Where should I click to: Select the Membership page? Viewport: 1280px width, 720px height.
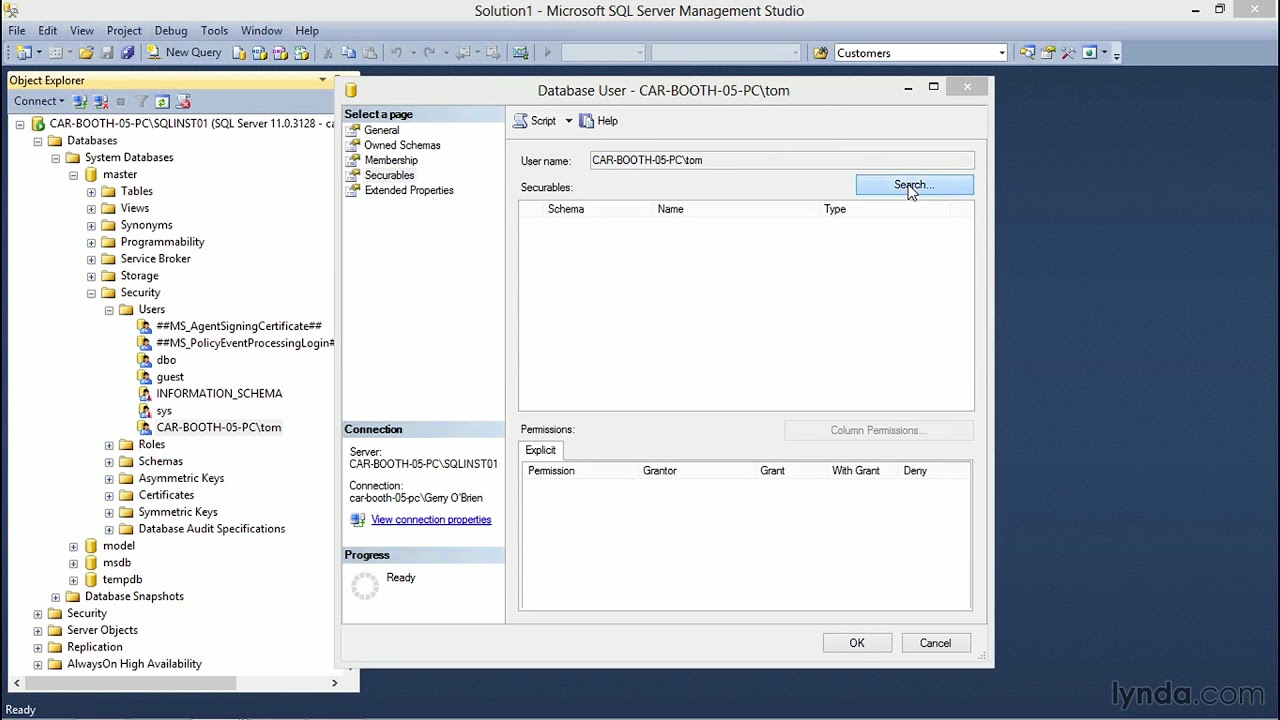391,160
